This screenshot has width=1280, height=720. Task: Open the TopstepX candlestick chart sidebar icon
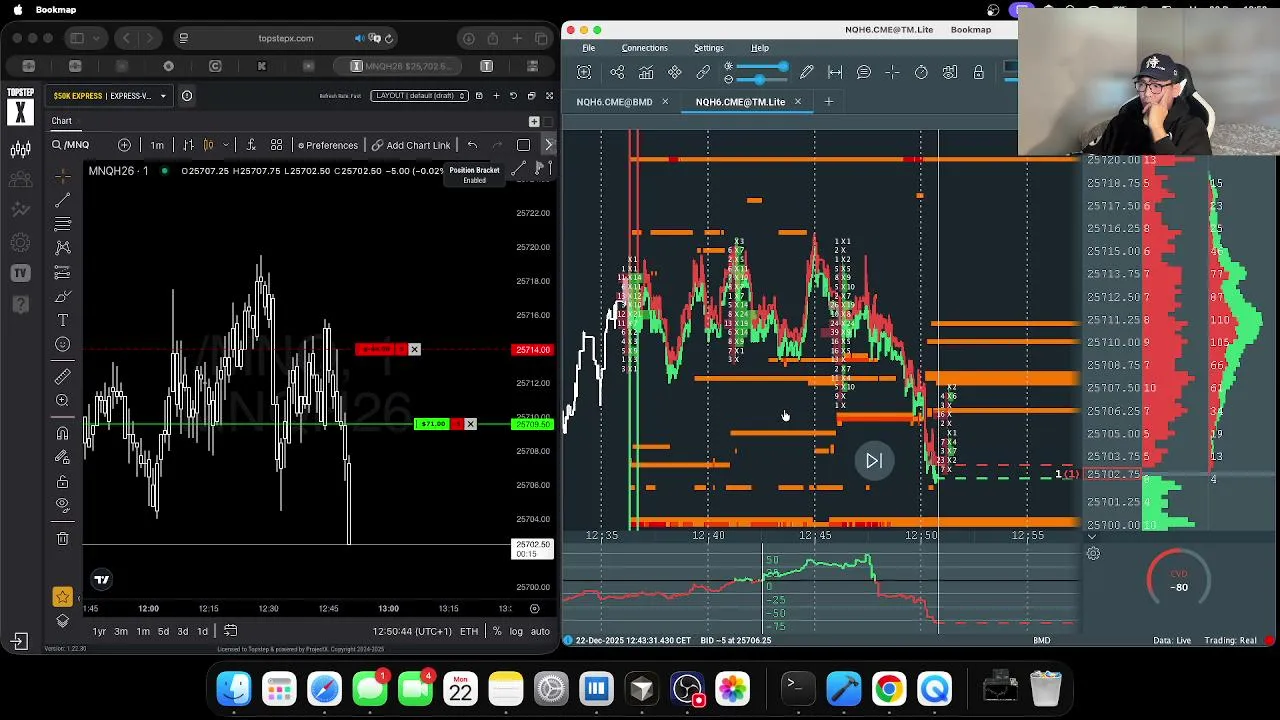20,150
